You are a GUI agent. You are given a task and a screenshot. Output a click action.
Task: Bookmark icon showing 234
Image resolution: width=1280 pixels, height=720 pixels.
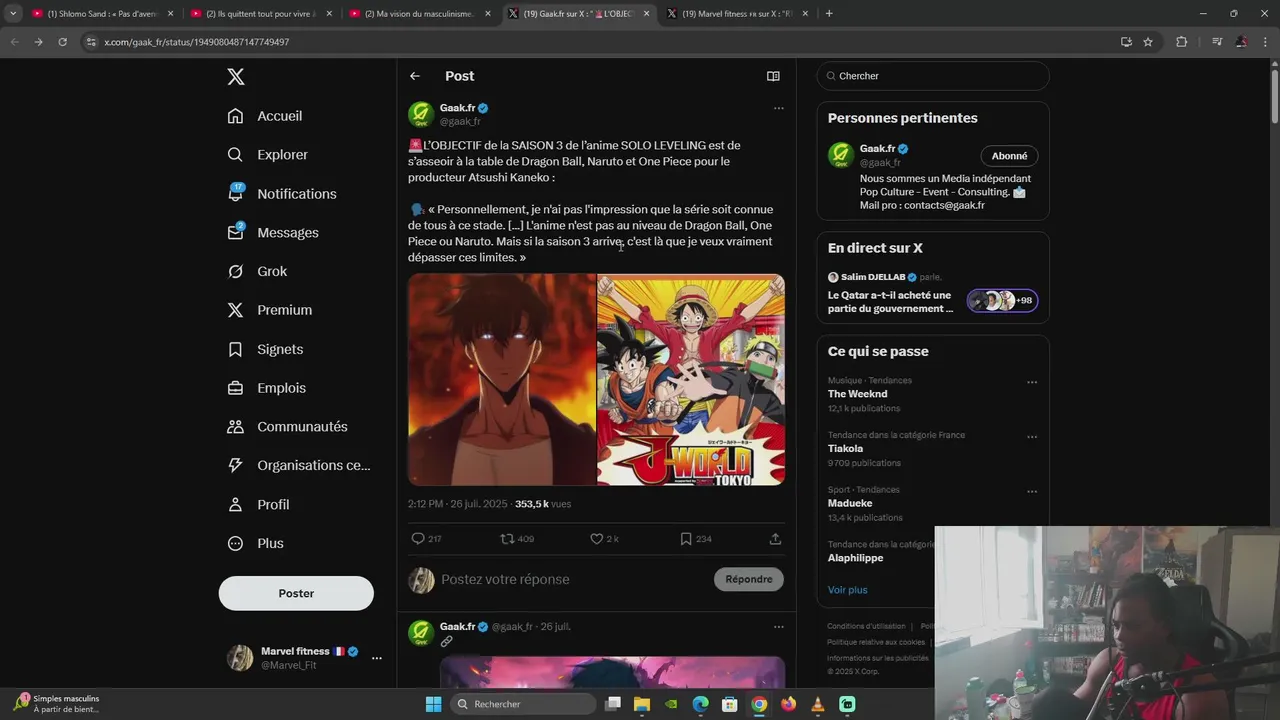(x=695, y=539)
